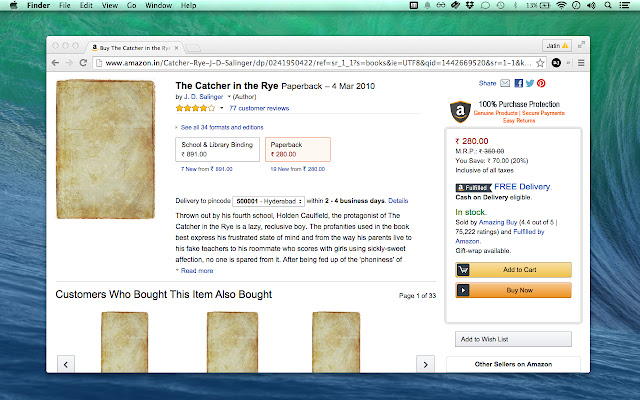
Task: Share the book on Pinterest
Action: pos(541,83)
